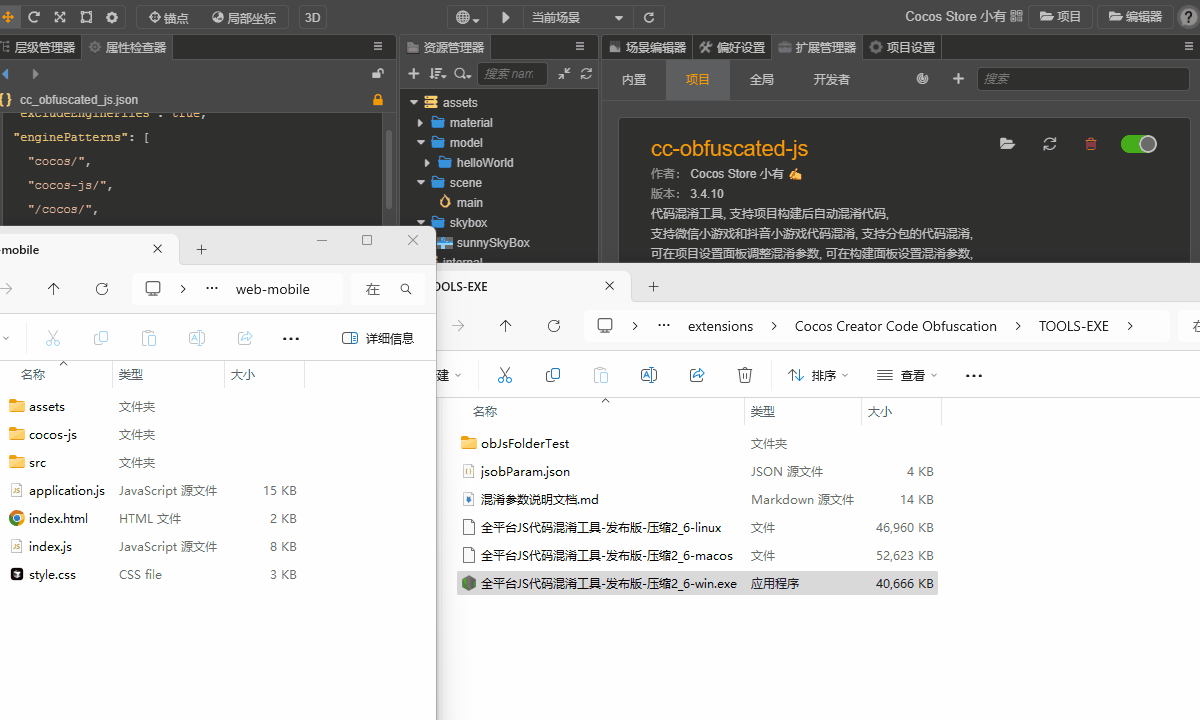Focus the extension manager 搜索 field
Image resolution: width=1200 pixels, height=720 pixels.
1083,79
